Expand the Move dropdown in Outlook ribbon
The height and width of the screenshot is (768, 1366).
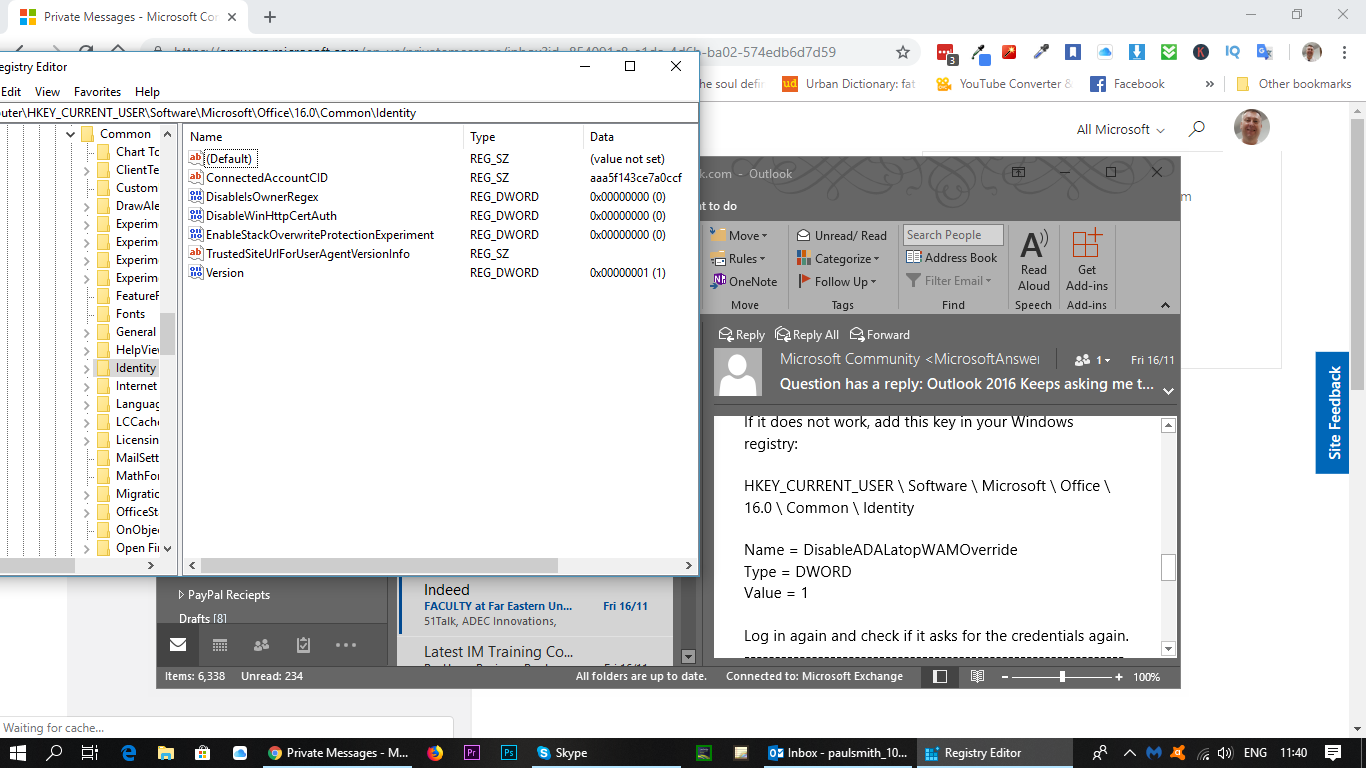pos(764,237)
